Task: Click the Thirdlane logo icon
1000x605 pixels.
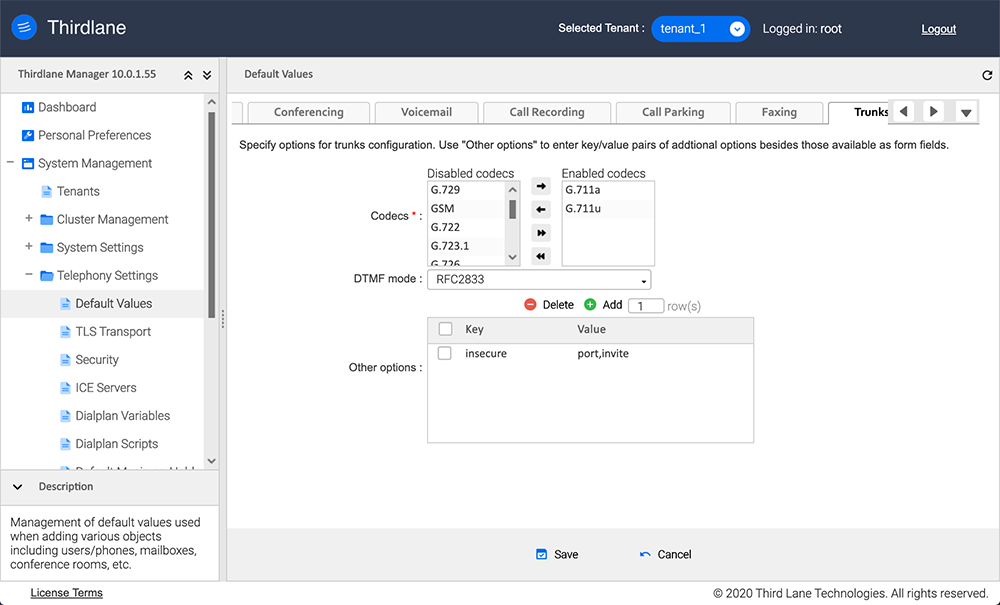Action: (x=24, y=27)
